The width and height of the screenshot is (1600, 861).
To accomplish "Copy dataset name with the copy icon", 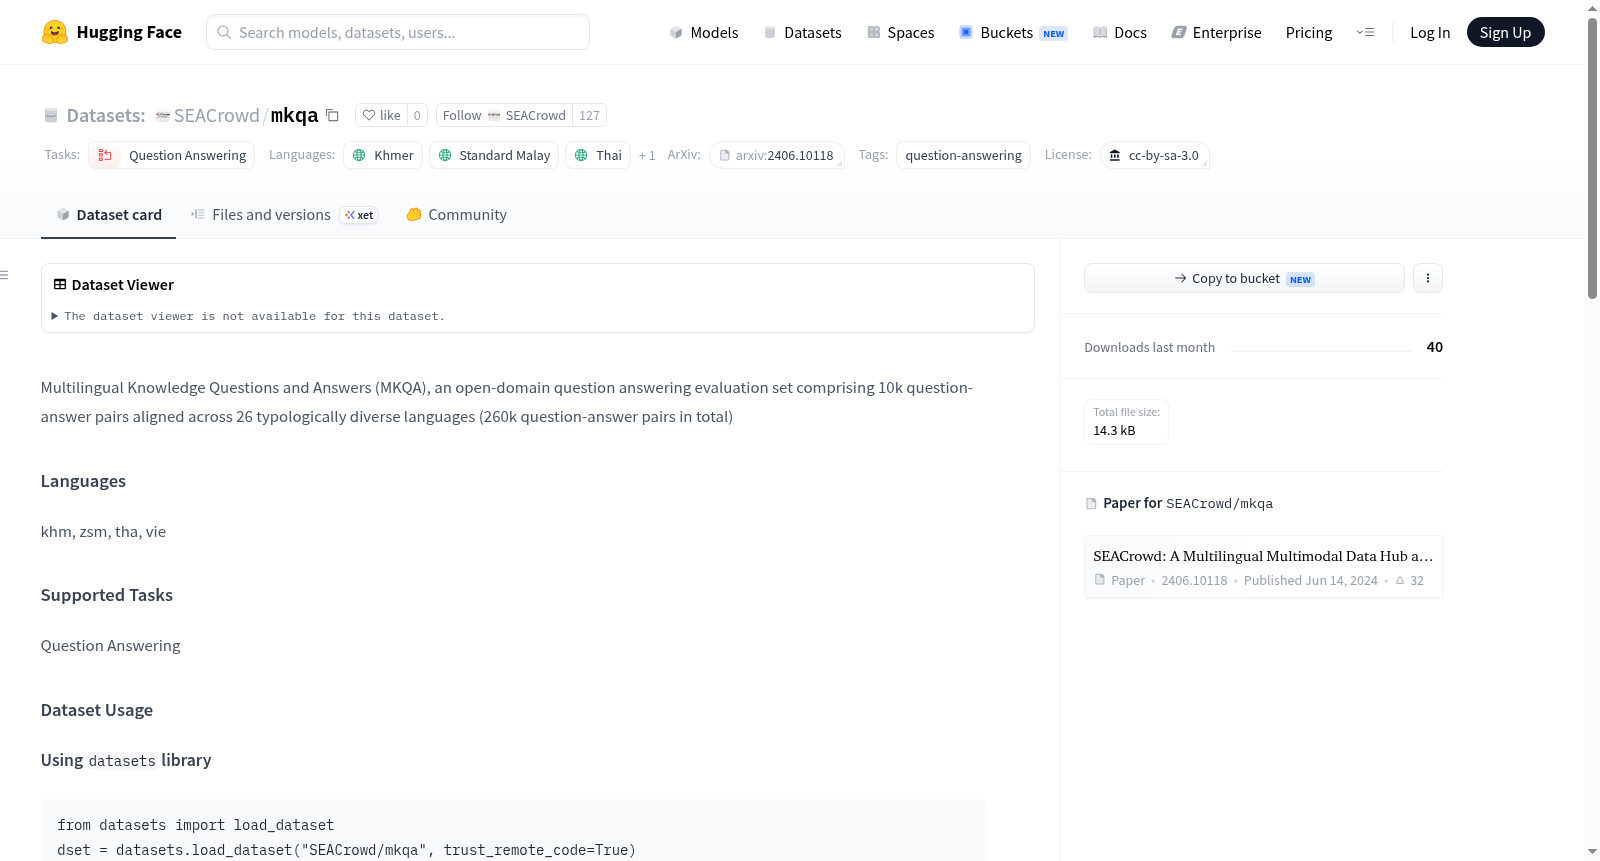I will pyautogui.click(x=332, y=115).
